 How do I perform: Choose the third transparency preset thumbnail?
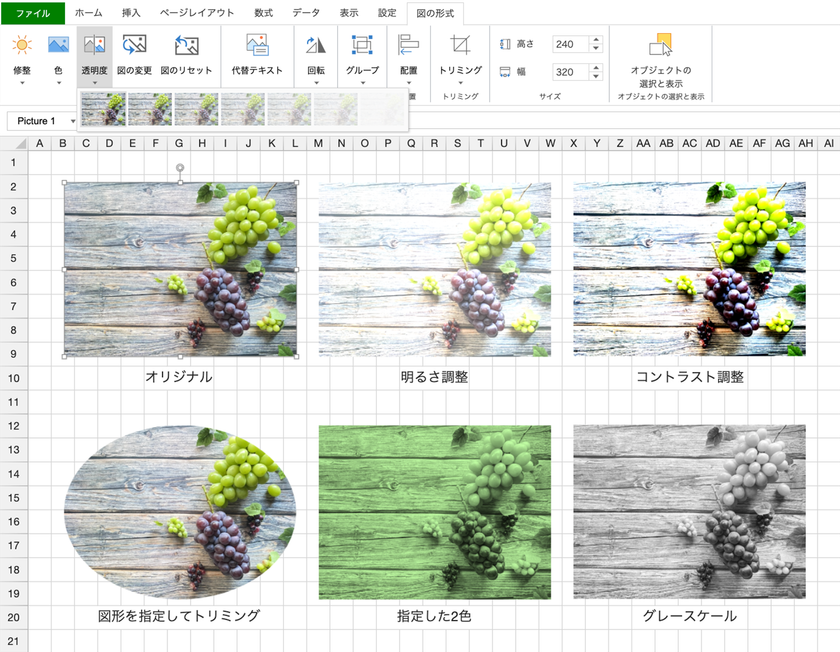pos(196,109)
